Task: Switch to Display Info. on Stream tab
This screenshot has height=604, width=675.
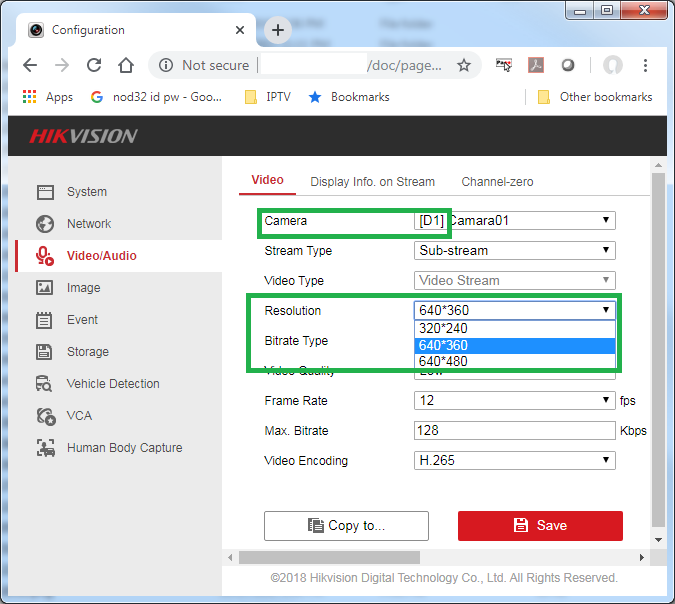Action: [x=372, y=182]
